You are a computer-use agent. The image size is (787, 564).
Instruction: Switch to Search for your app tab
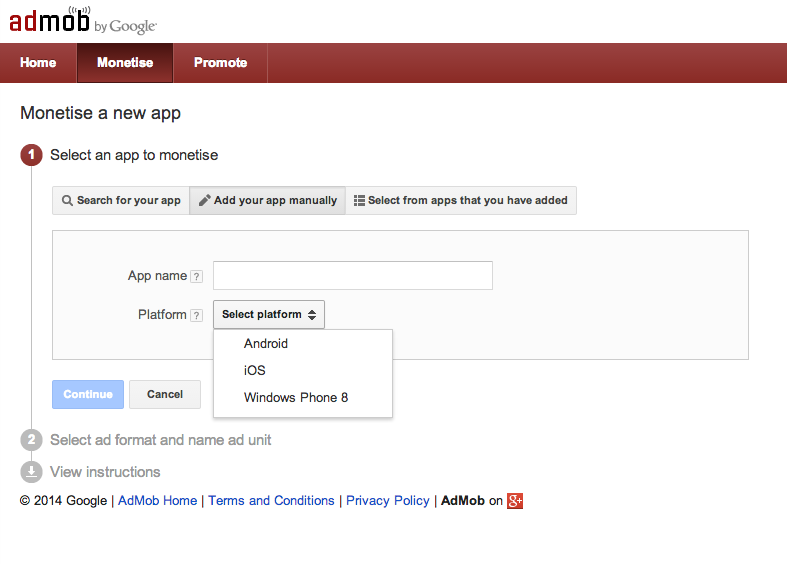[x=121, y=200]
